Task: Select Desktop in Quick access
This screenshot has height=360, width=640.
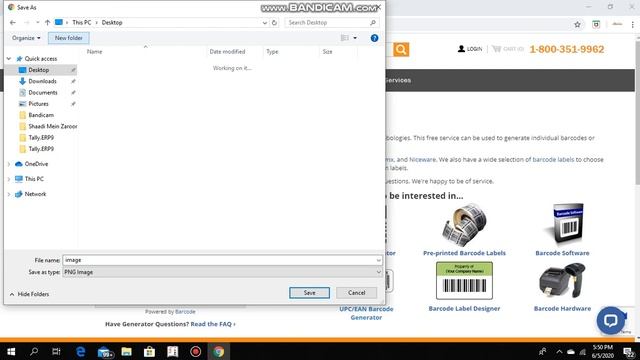Action: click(39, 70)
